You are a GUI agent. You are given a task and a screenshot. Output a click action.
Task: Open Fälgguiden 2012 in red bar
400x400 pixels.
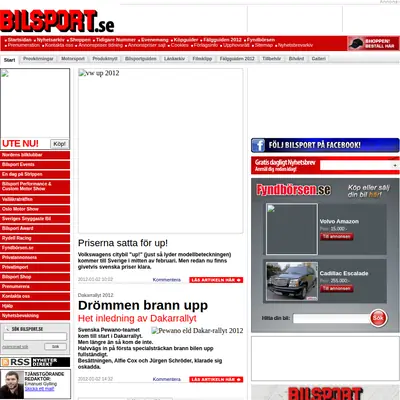coord(222,40)
